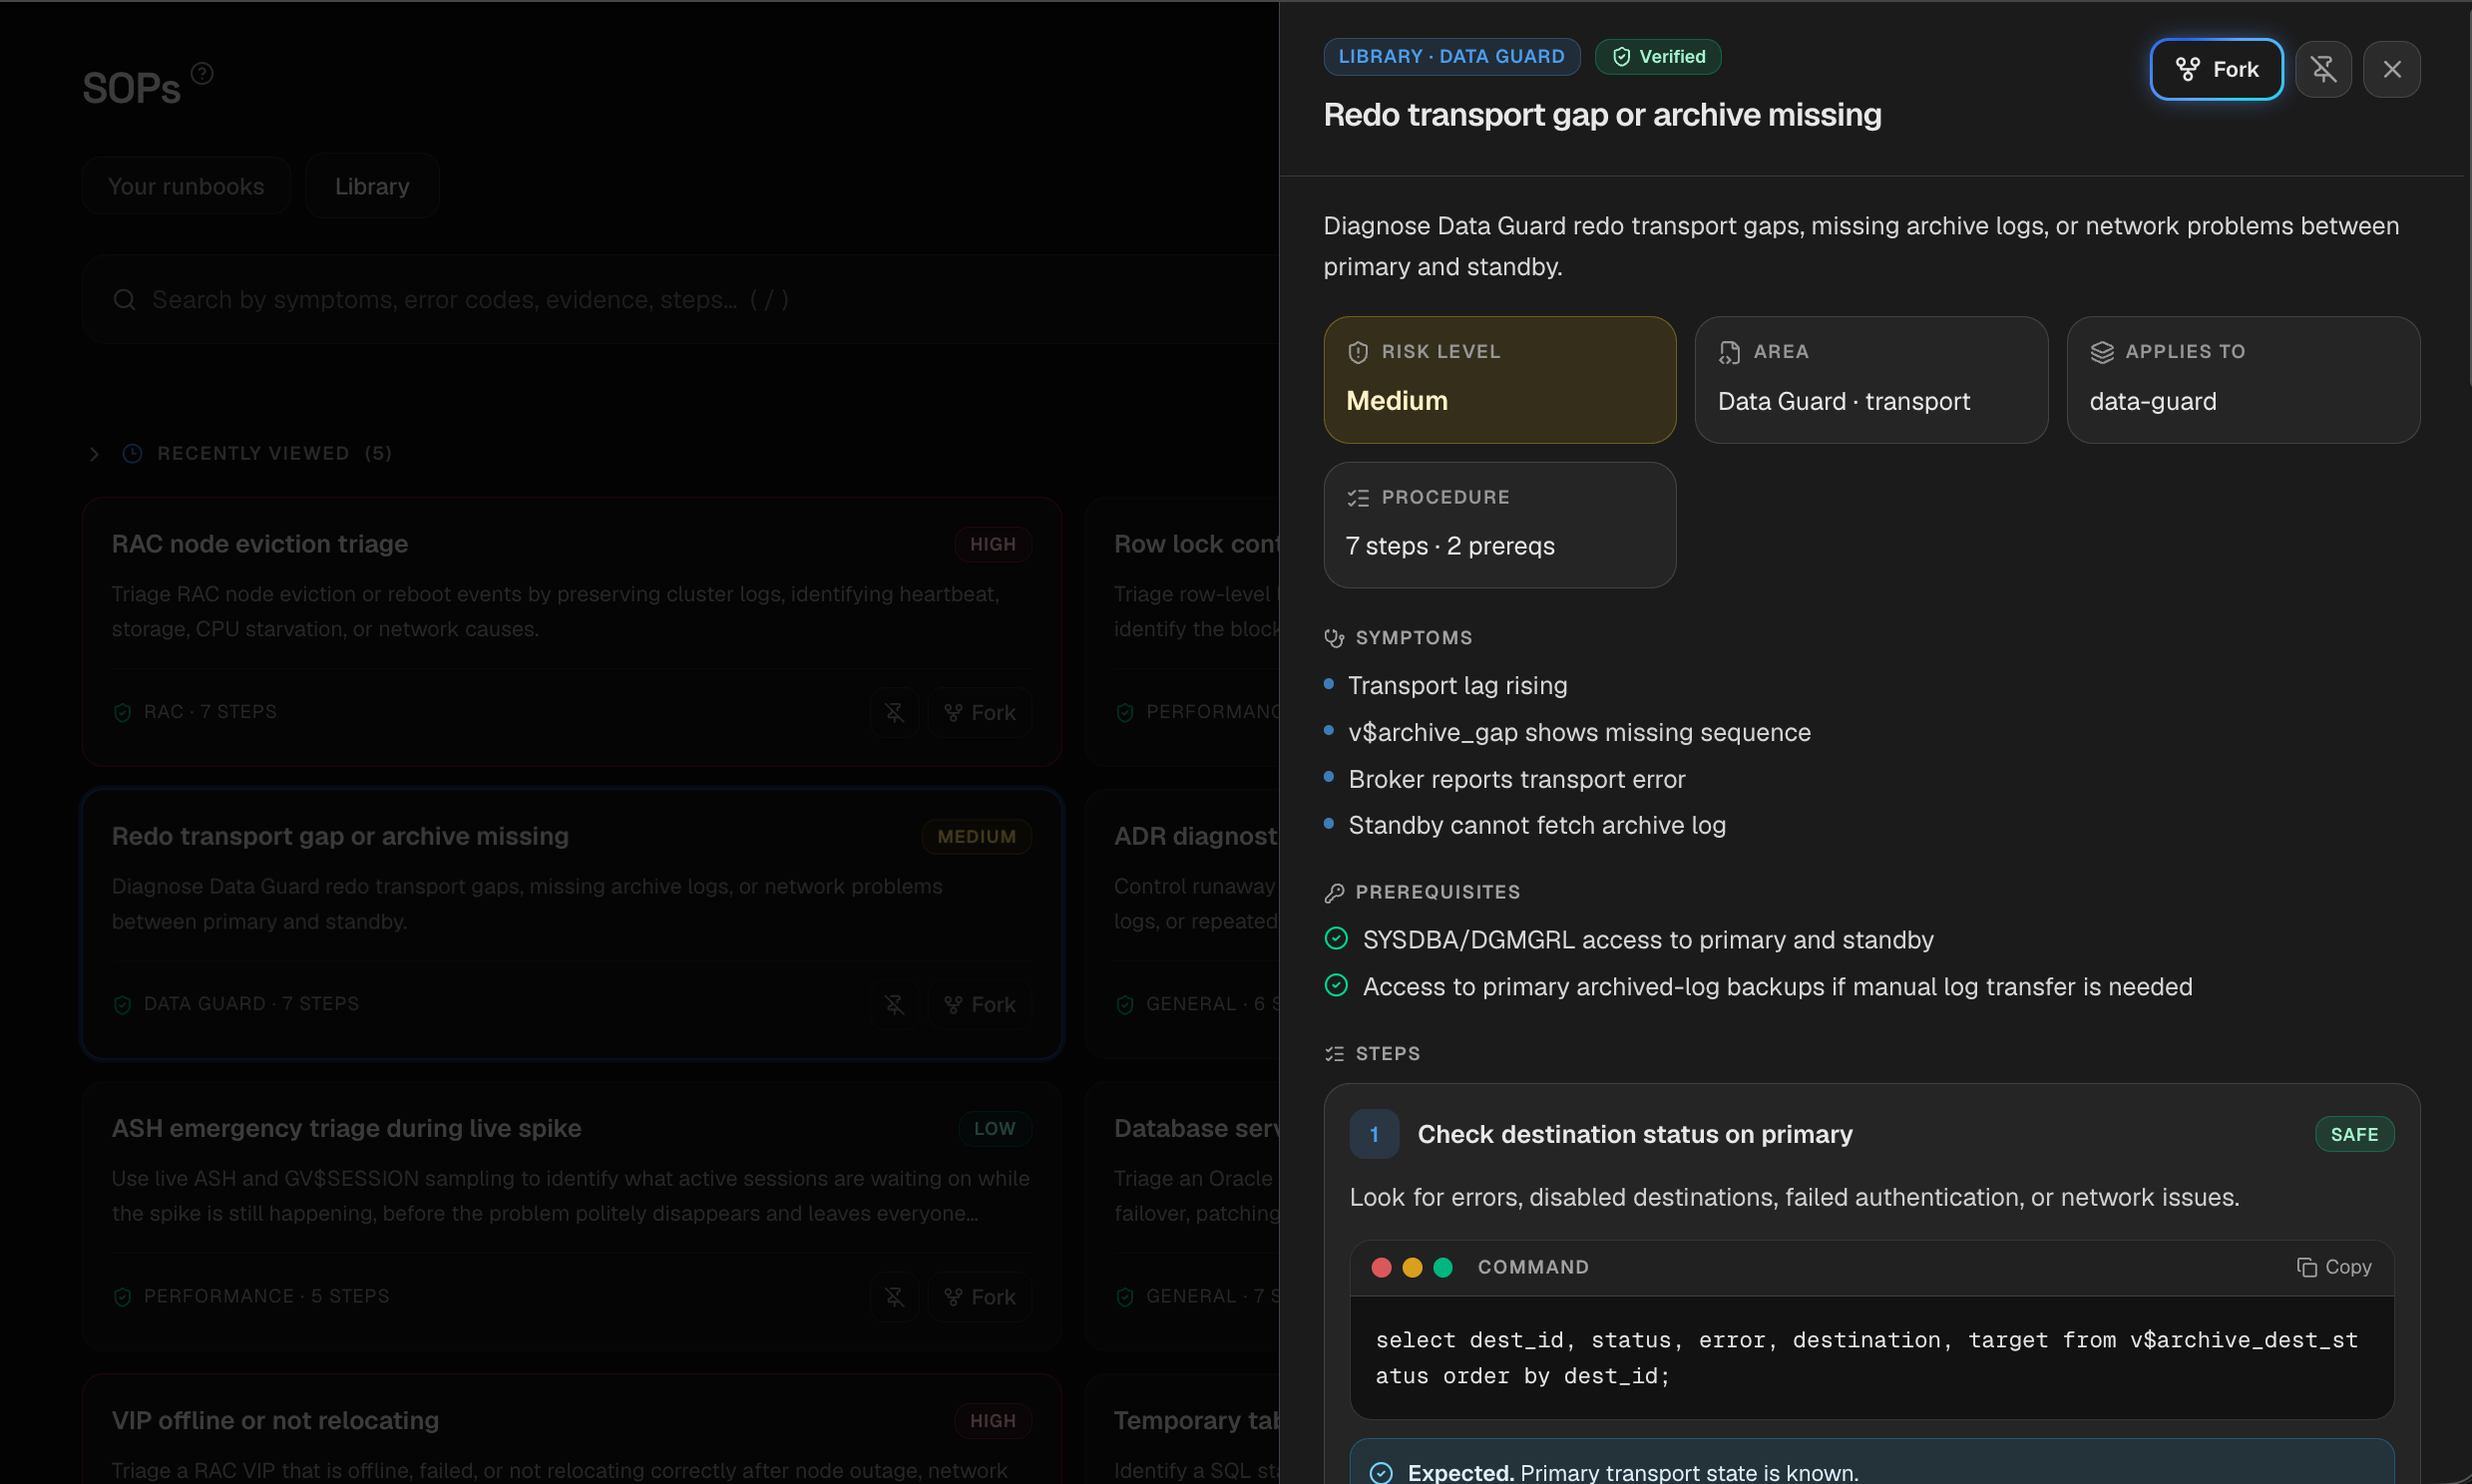Close the SOP detail panel
The height and width of the screenshot is (1484, 2472).
coord(2391,69)
